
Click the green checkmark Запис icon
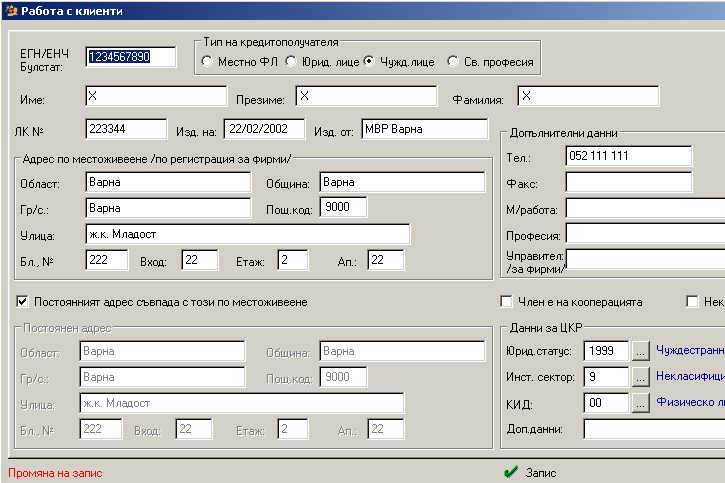coord(510,472)
